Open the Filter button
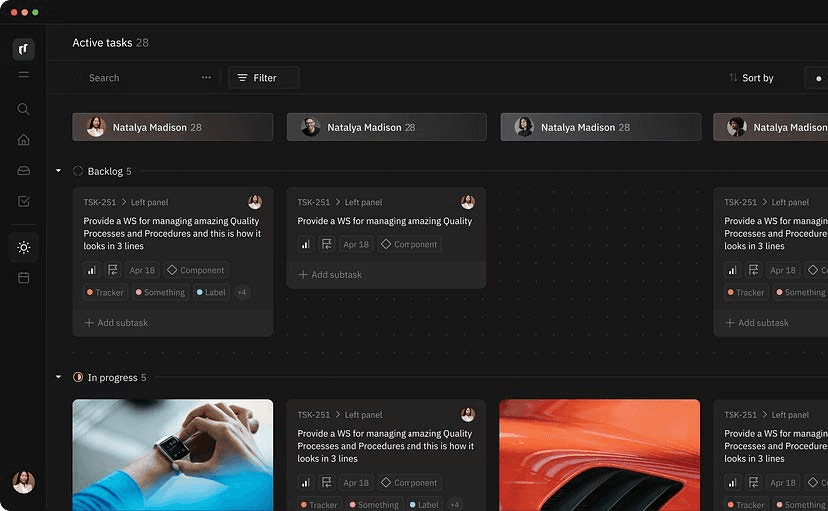Screen dimensions: 828x511 (264, 78)
